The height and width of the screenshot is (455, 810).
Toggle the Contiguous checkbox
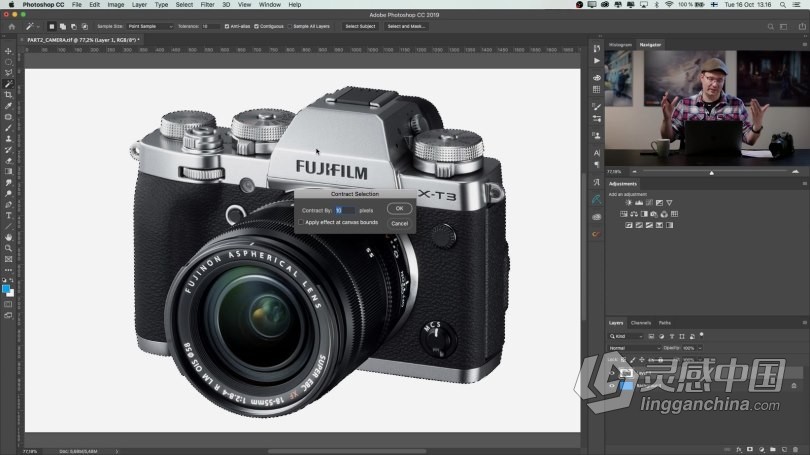(x=256, y=26)
